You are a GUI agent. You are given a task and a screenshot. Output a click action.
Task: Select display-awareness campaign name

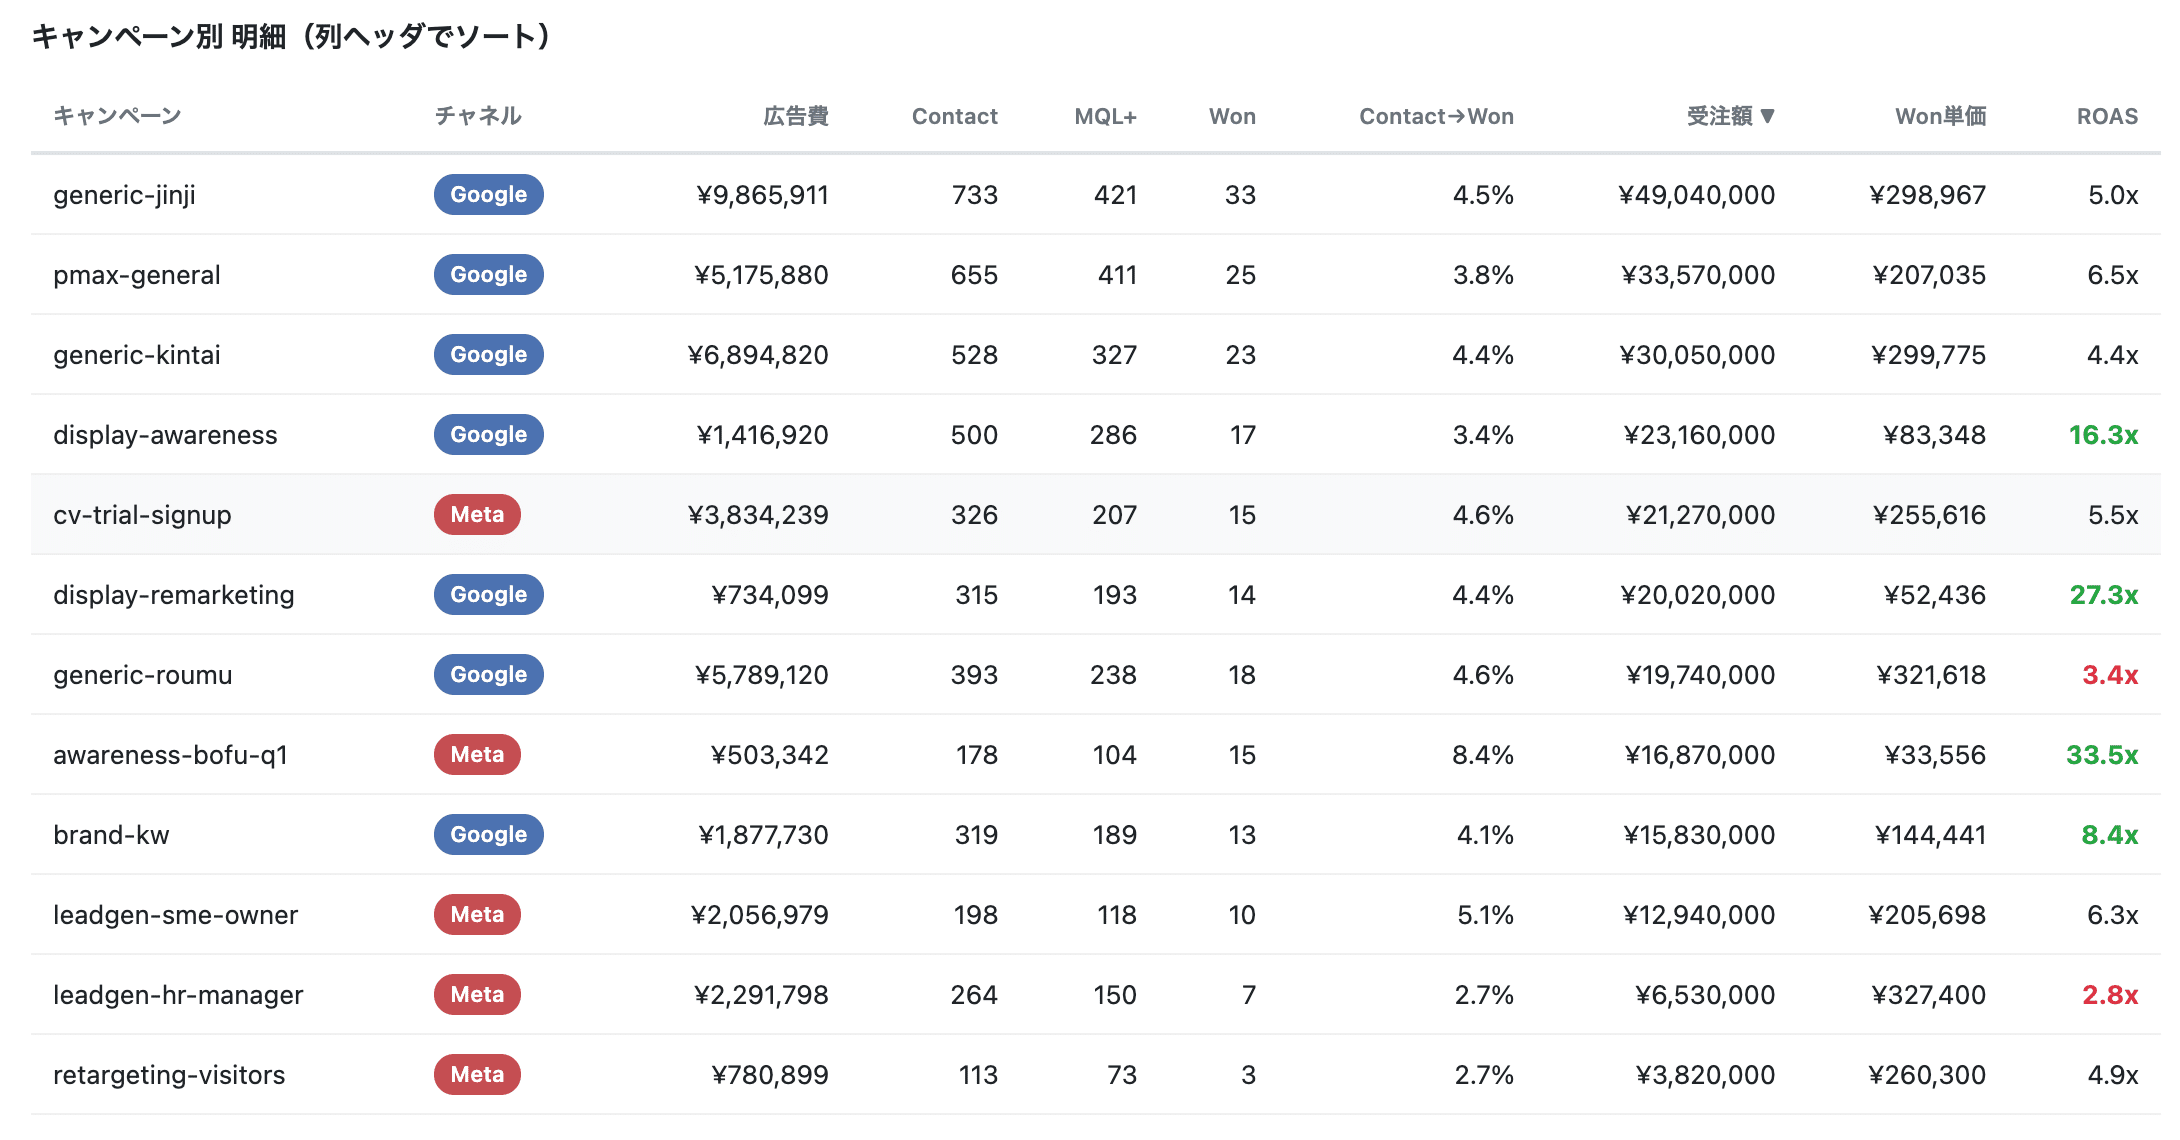point(165,435)
